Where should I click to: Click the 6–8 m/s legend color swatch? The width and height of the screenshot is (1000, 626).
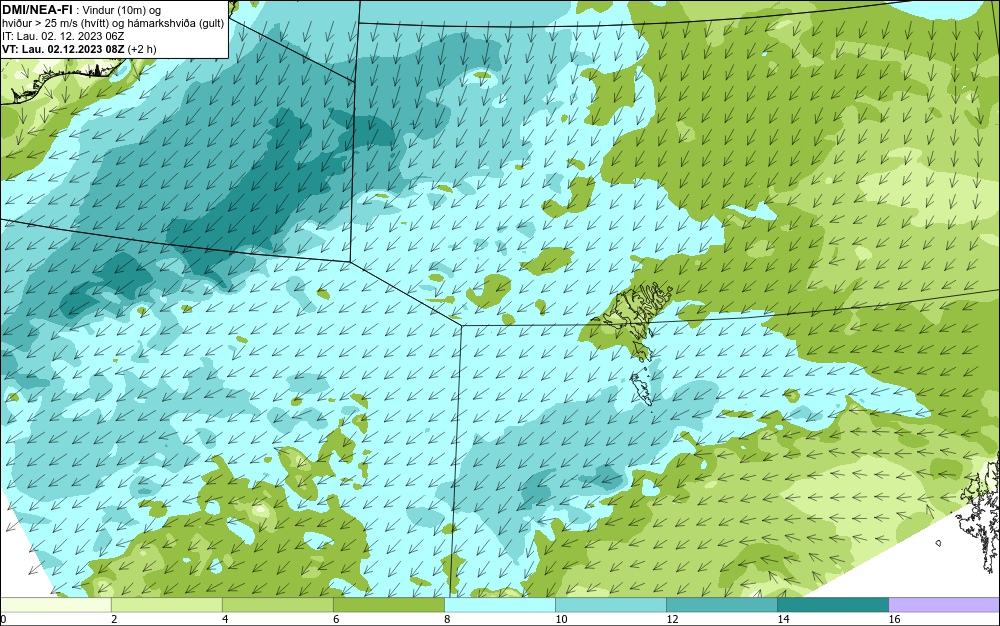388,604
